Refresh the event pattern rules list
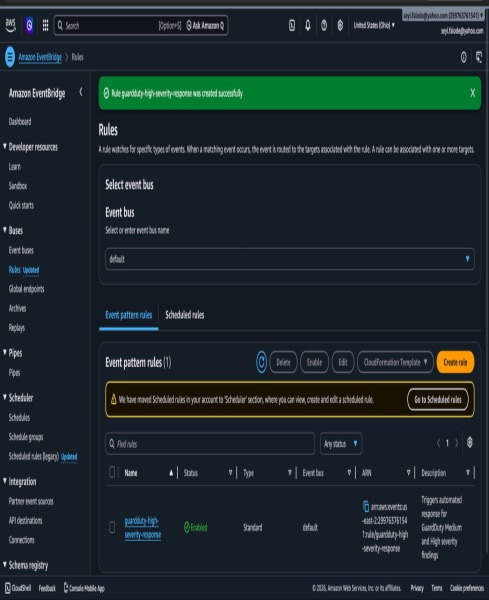489x600 pixels. tap(261, 362)
